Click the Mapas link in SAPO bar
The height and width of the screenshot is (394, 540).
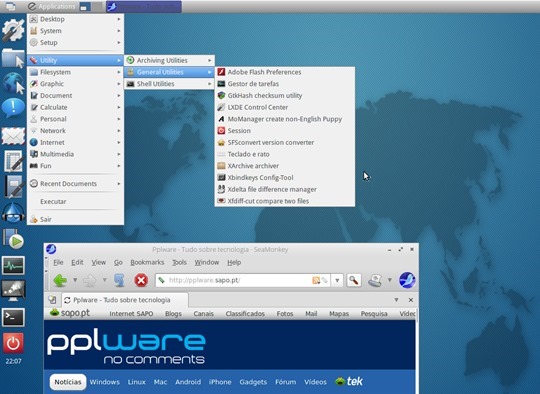pos(339,314)
